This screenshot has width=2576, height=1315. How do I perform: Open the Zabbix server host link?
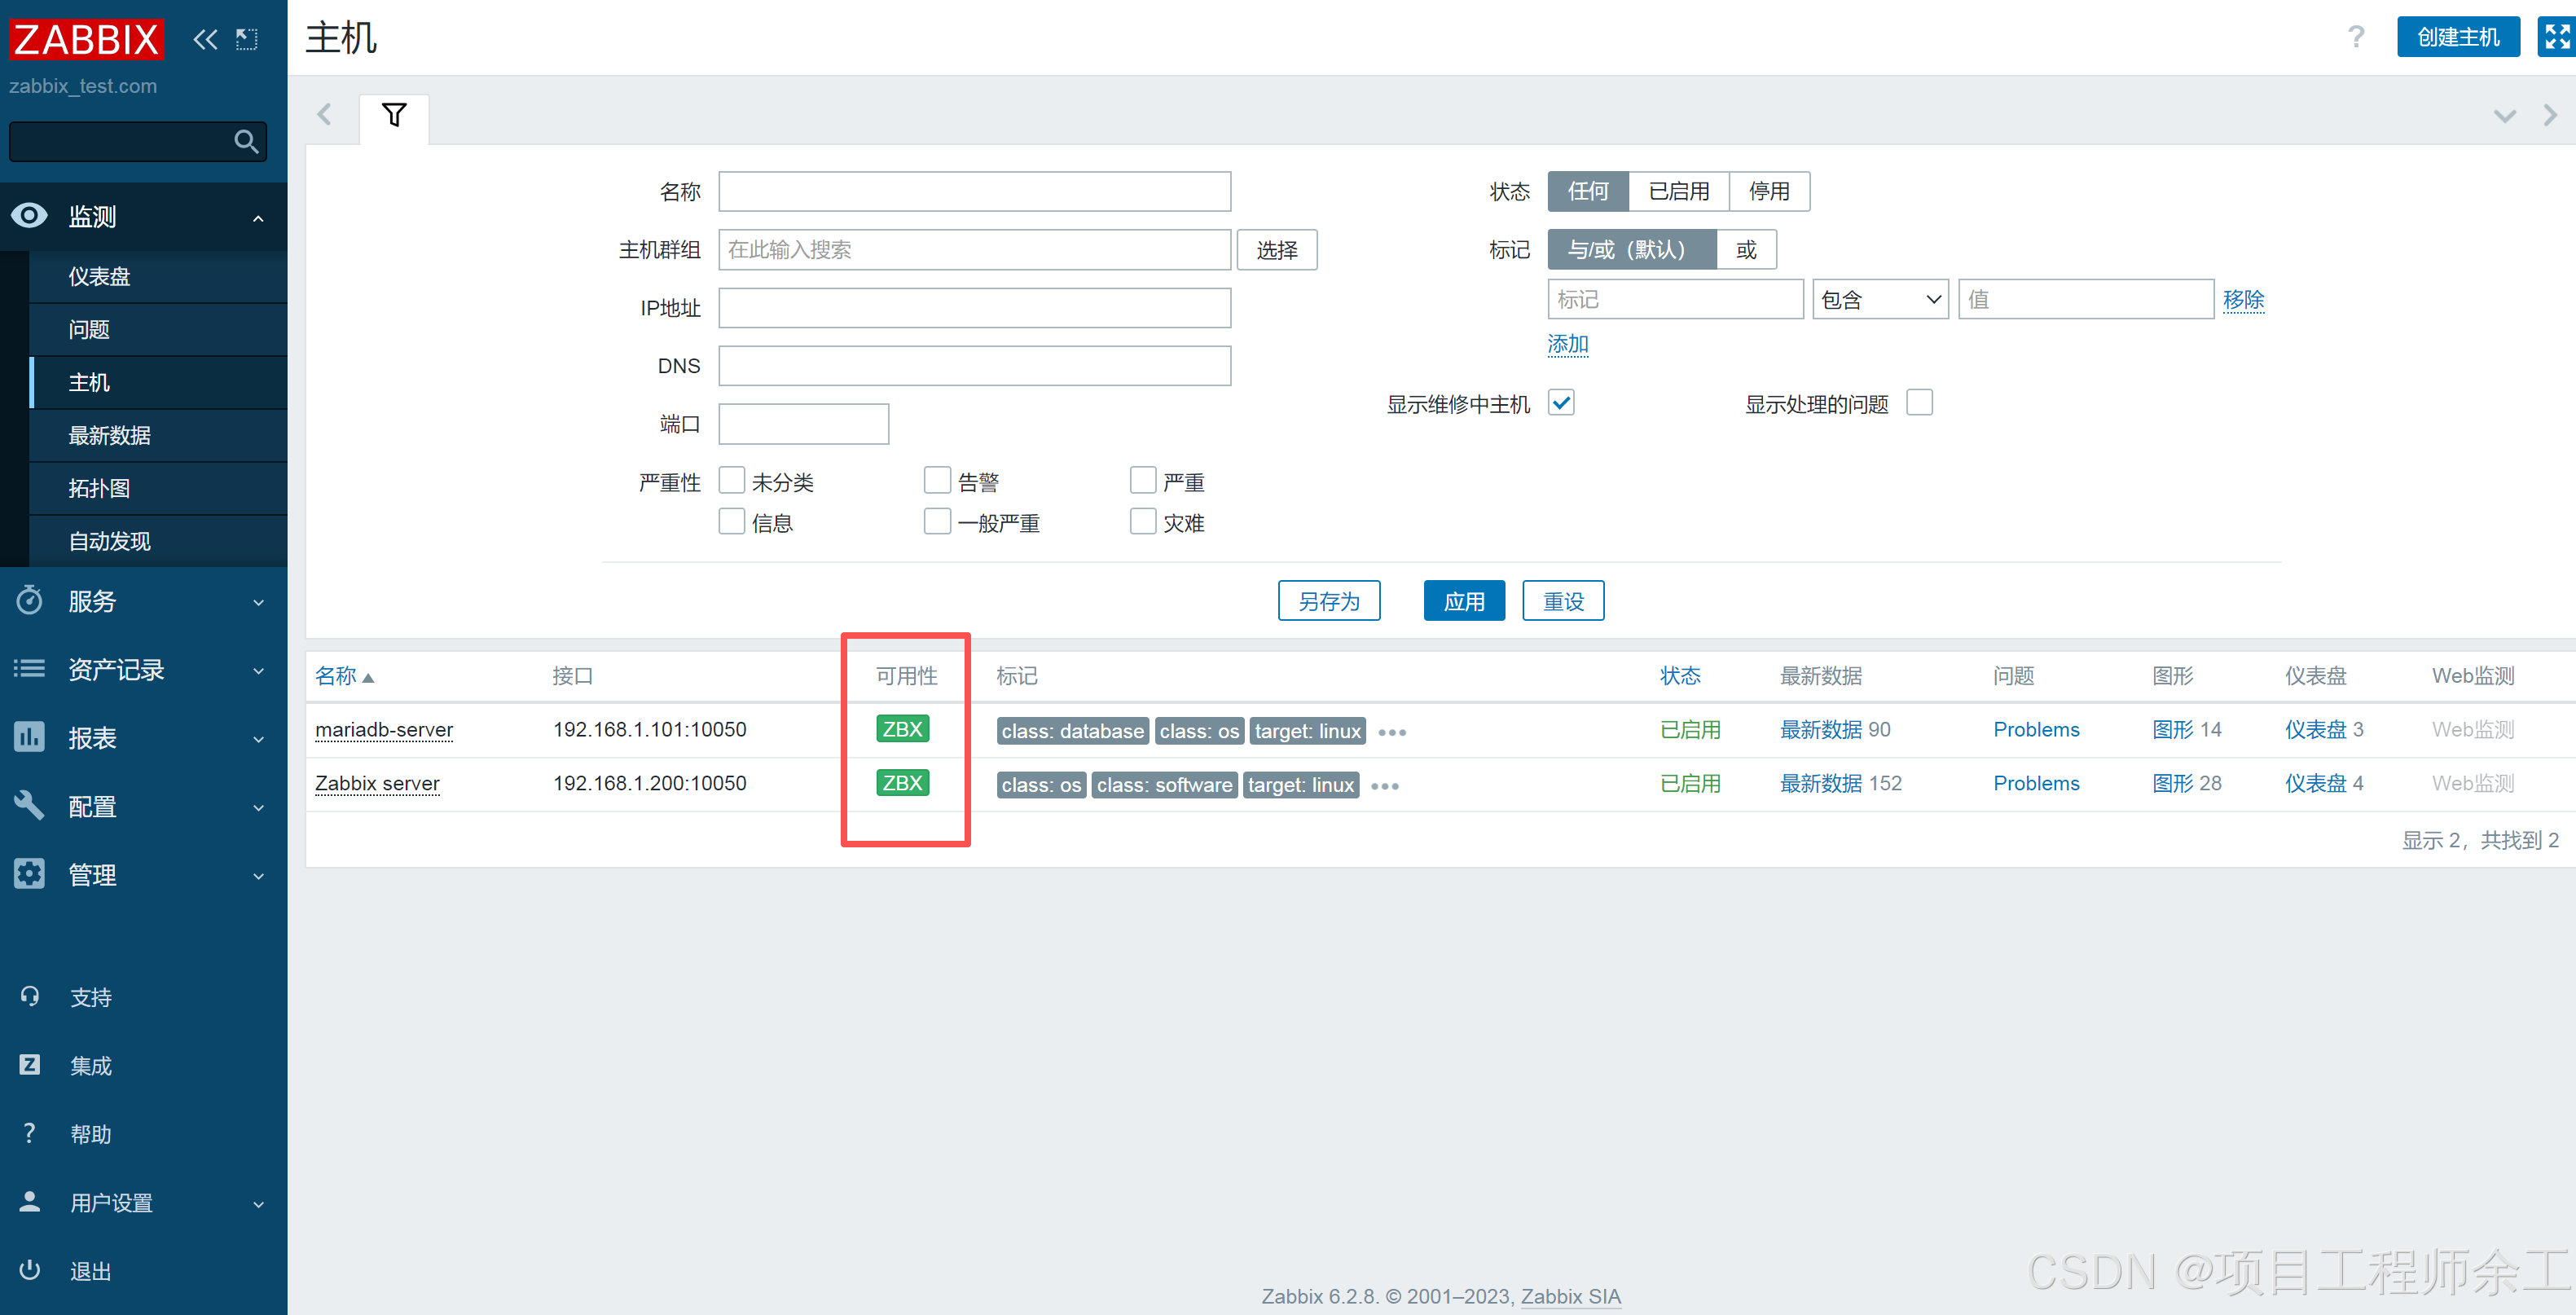(x=377, y=783)
